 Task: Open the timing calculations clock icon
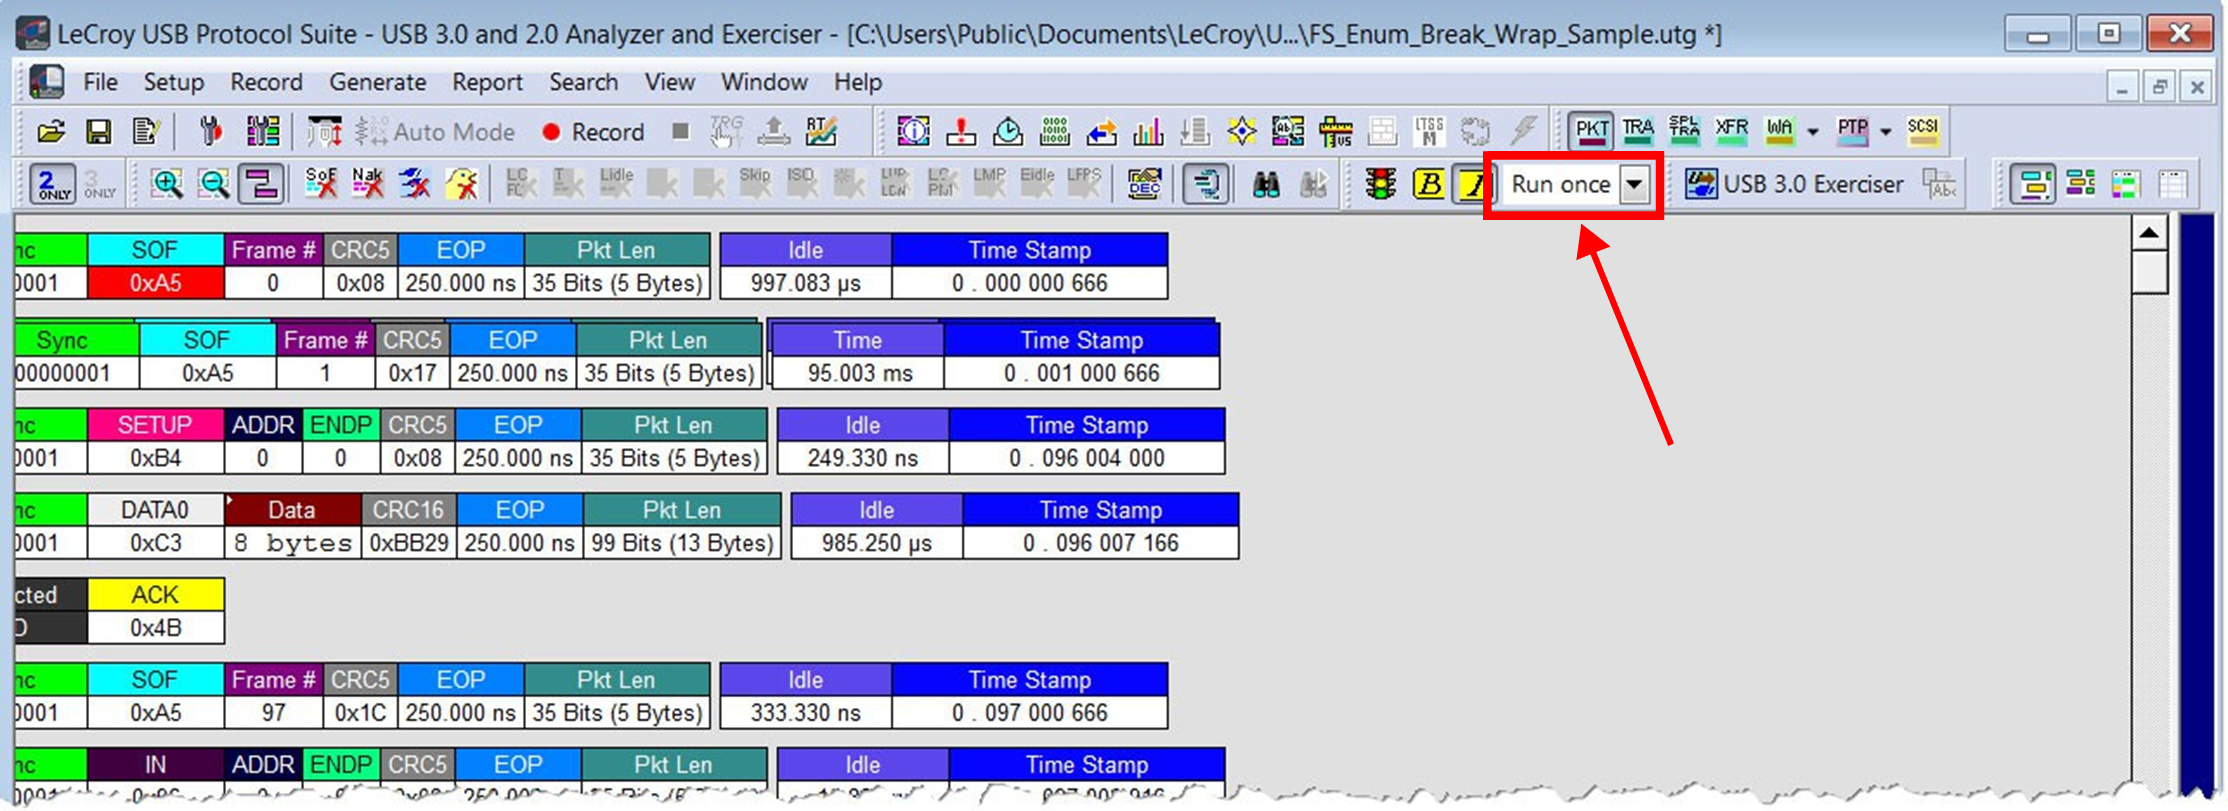point(1008,131)
